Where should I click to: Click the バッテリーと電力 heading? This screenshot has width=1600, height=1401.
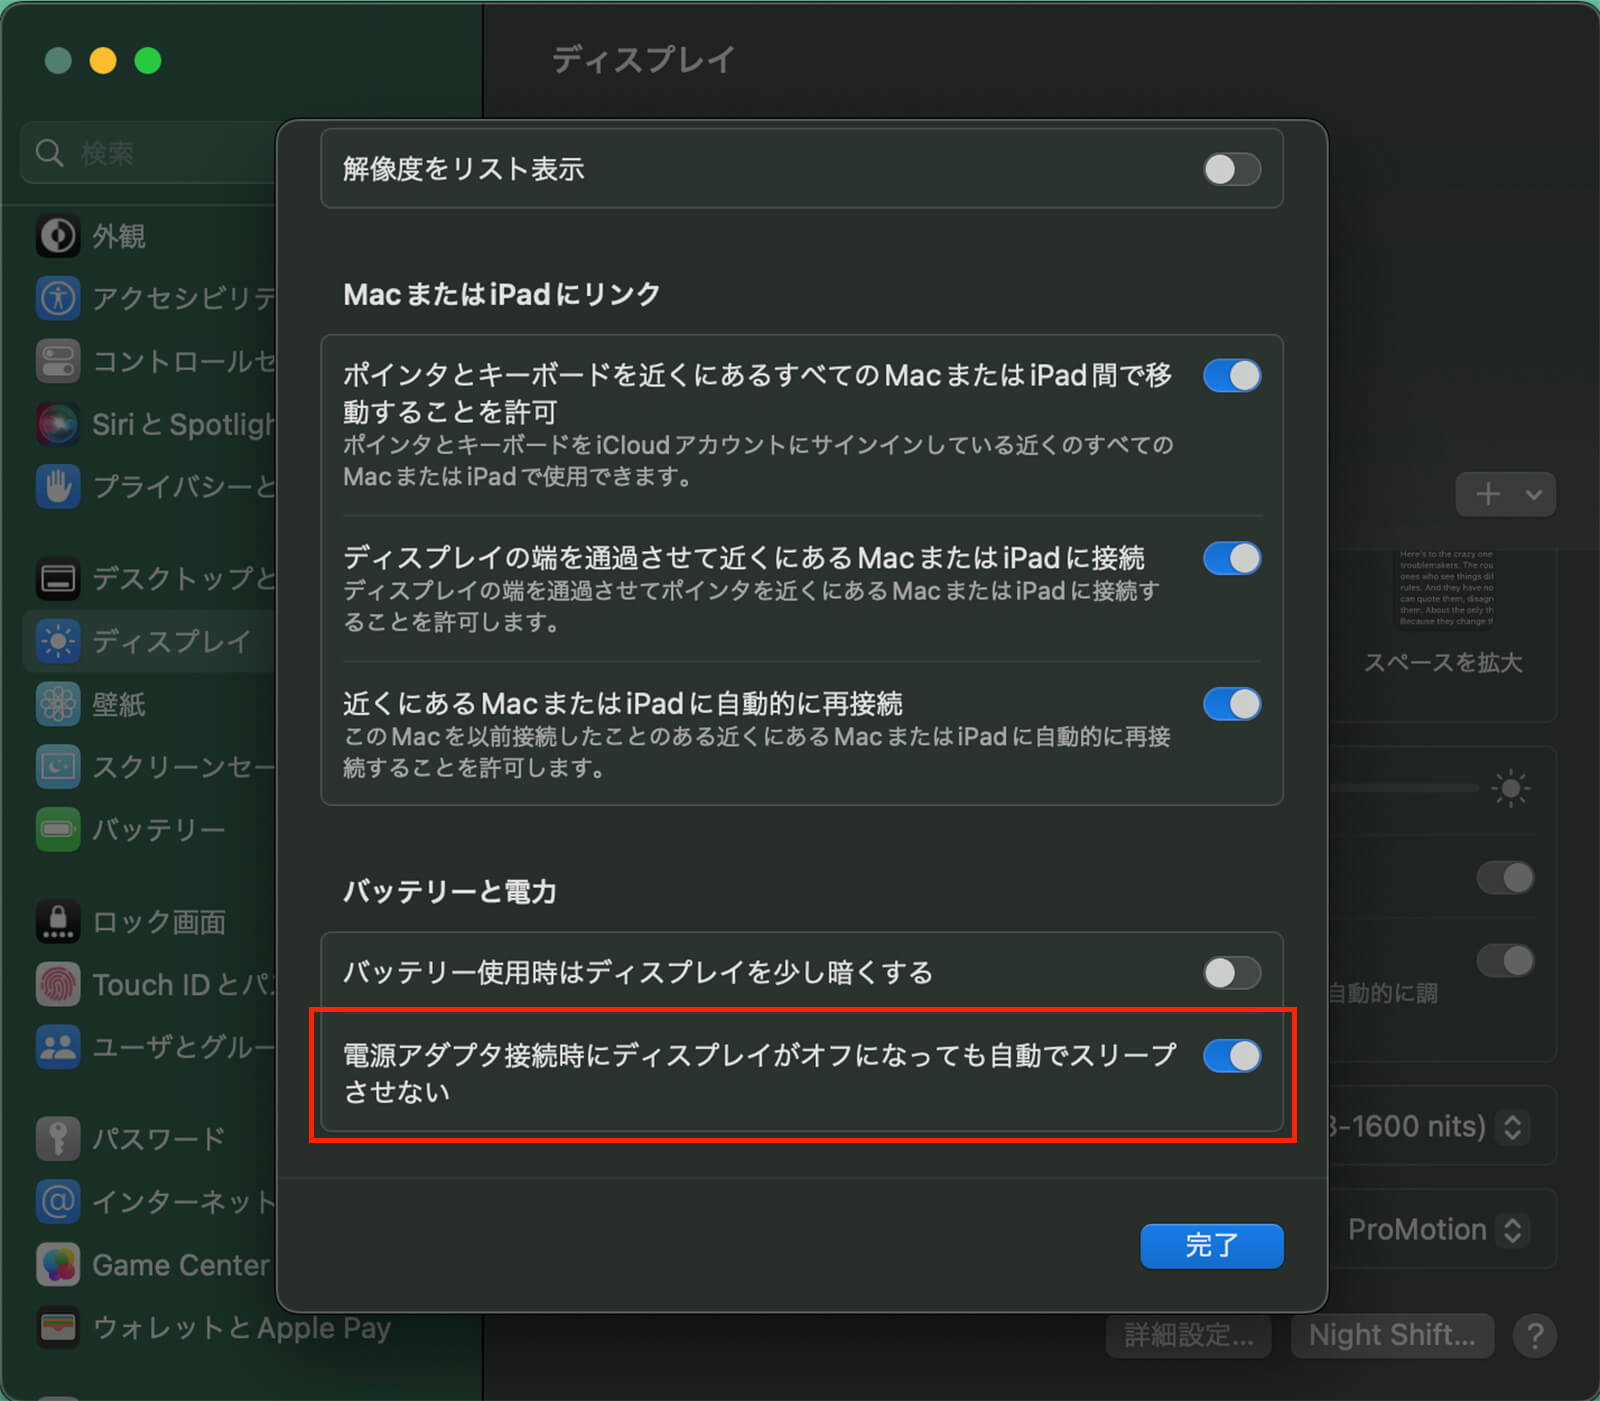click(449, 891)
